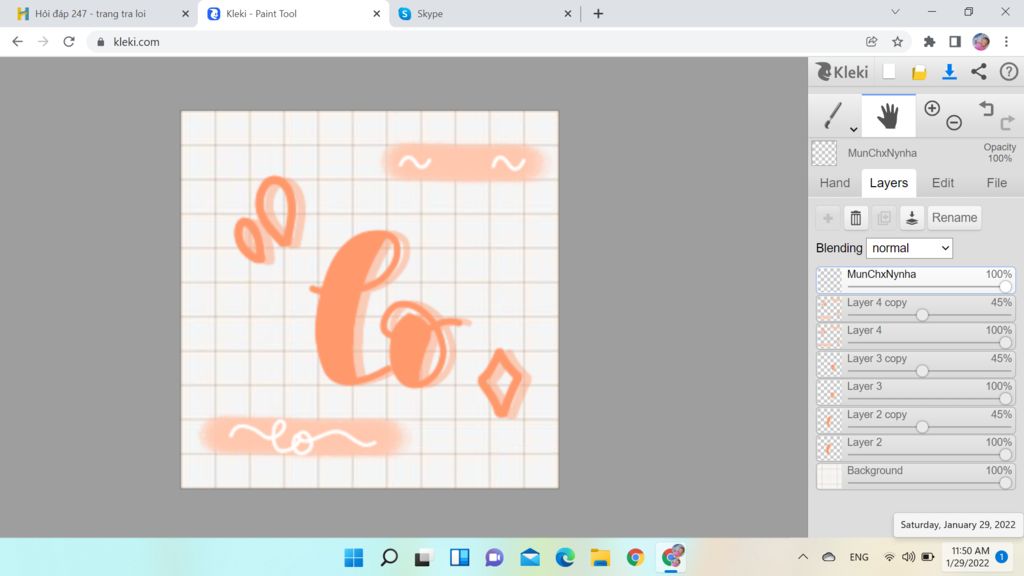Viewport: 1024px width, 576px height.
Task: Show hidden system tray icons
Action: click(803, 557)
